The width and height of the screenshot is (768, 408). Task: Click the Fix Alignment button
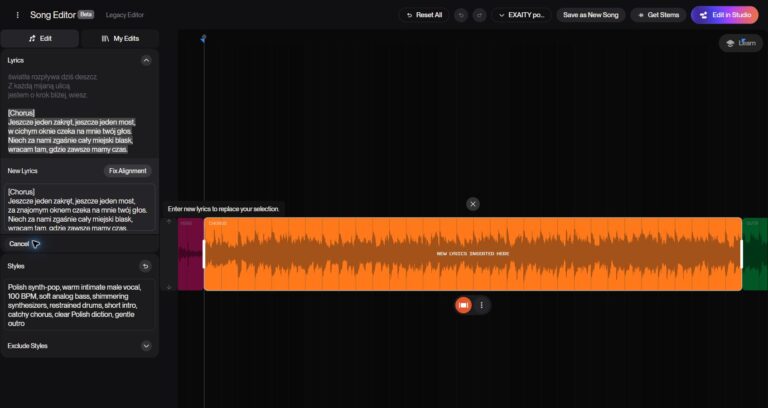click(127, 171)
